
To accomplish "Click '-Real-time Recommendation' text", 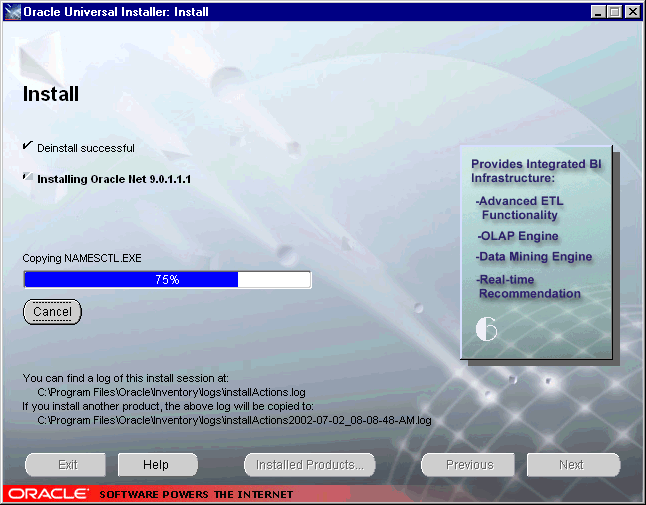I will click(x=529, y=287).
